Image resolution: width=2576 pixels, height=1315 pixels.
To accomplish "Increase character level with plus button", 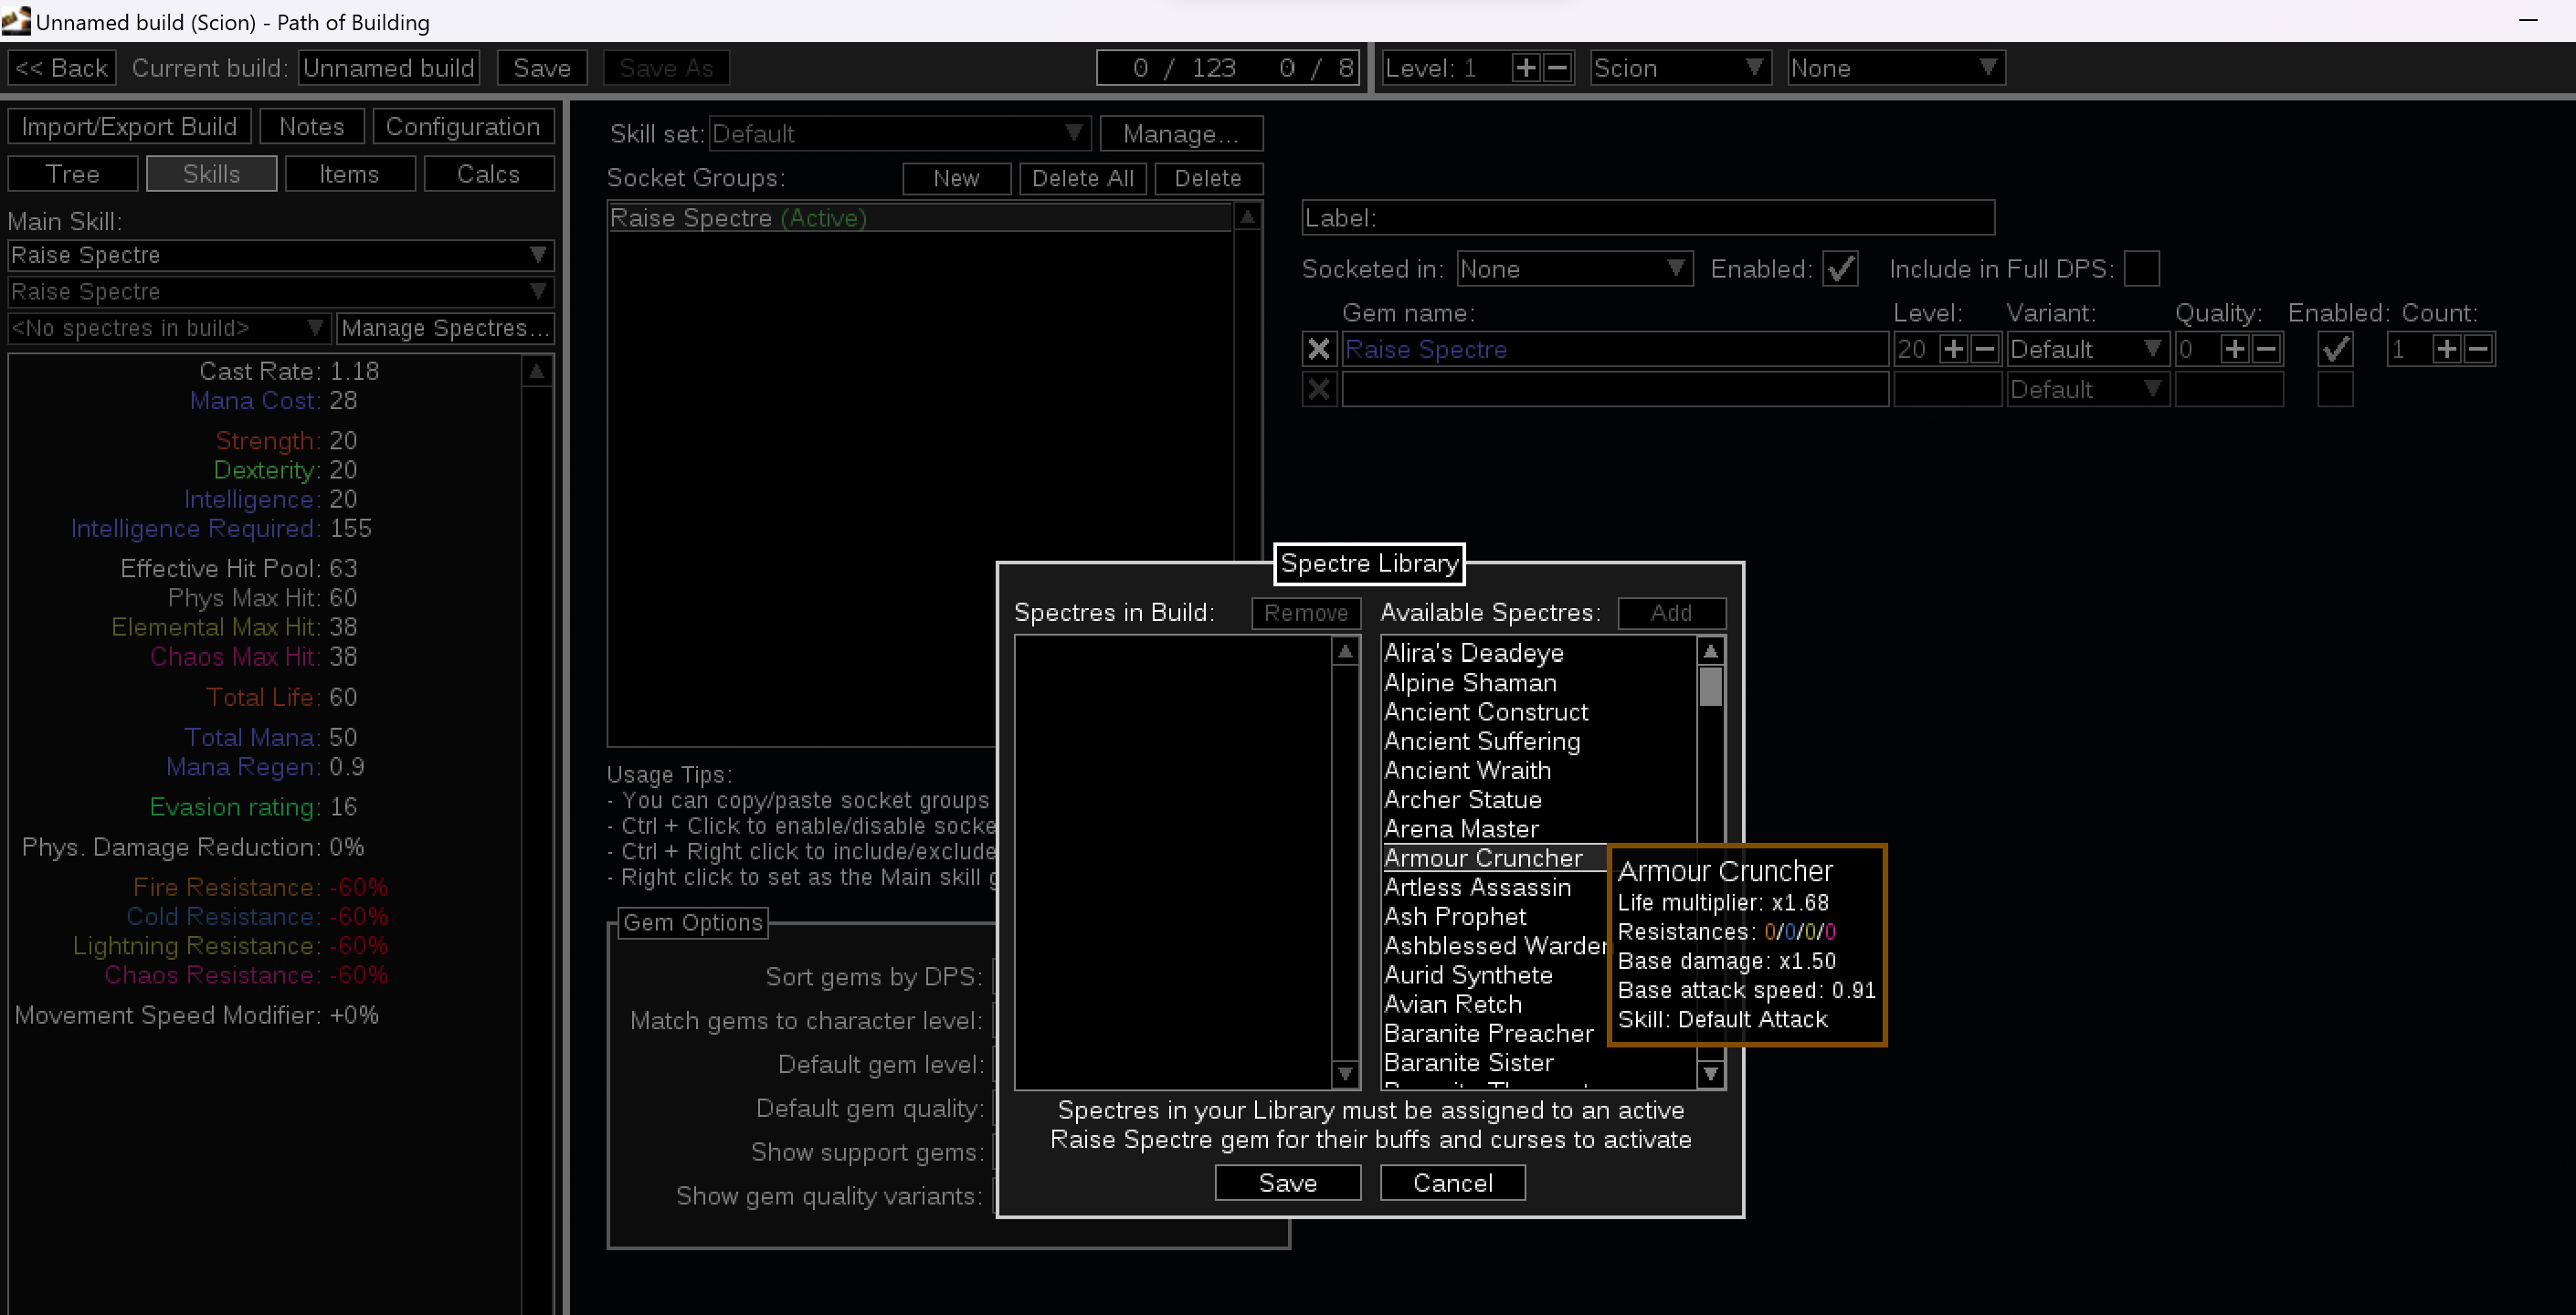I will click(1525, 68).
